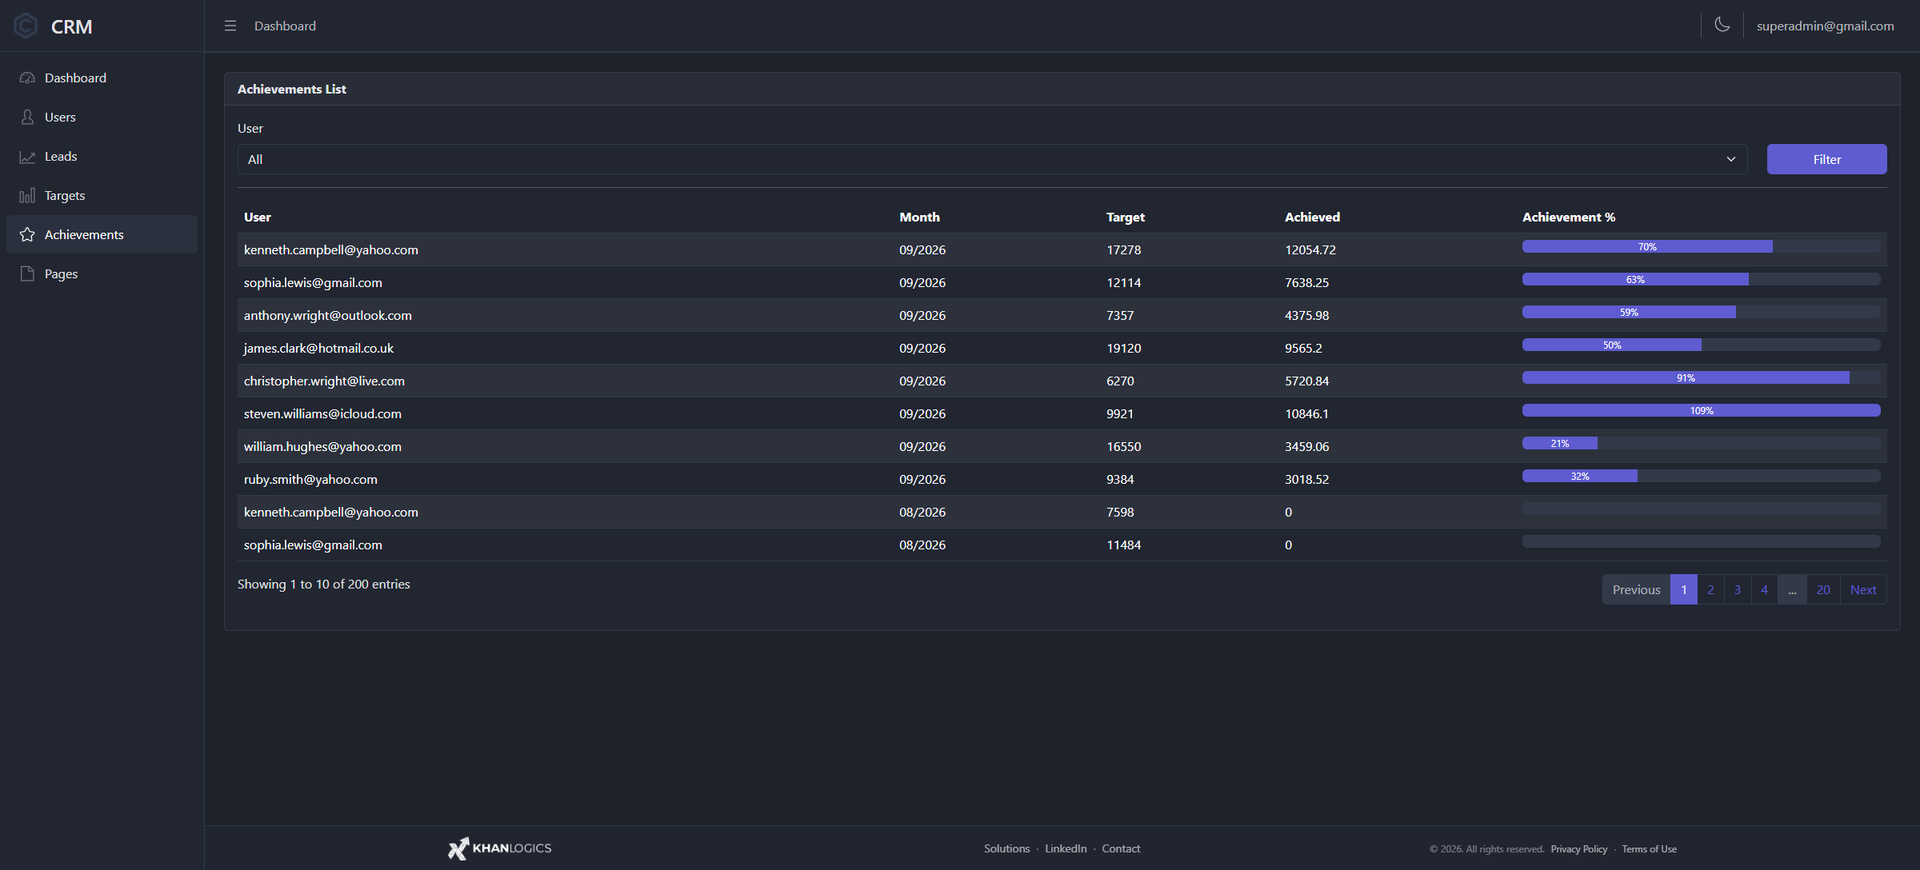The image size is (1920, 870).
Task: Go to page 4 of results
Action: 1765,590
